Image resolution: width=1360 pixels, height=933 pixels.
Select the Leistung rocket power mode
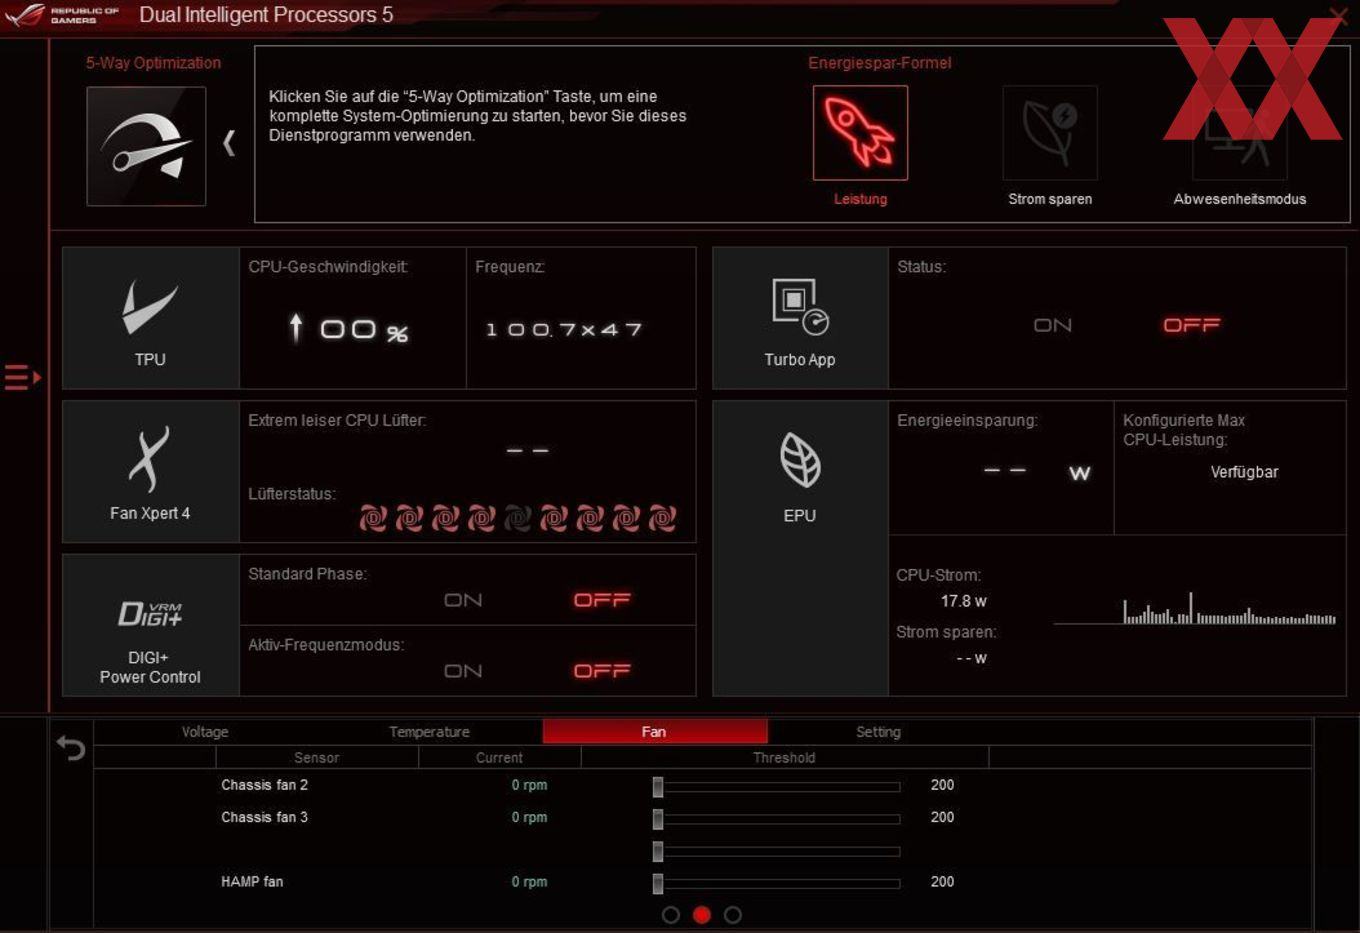[x=860, y=133]
